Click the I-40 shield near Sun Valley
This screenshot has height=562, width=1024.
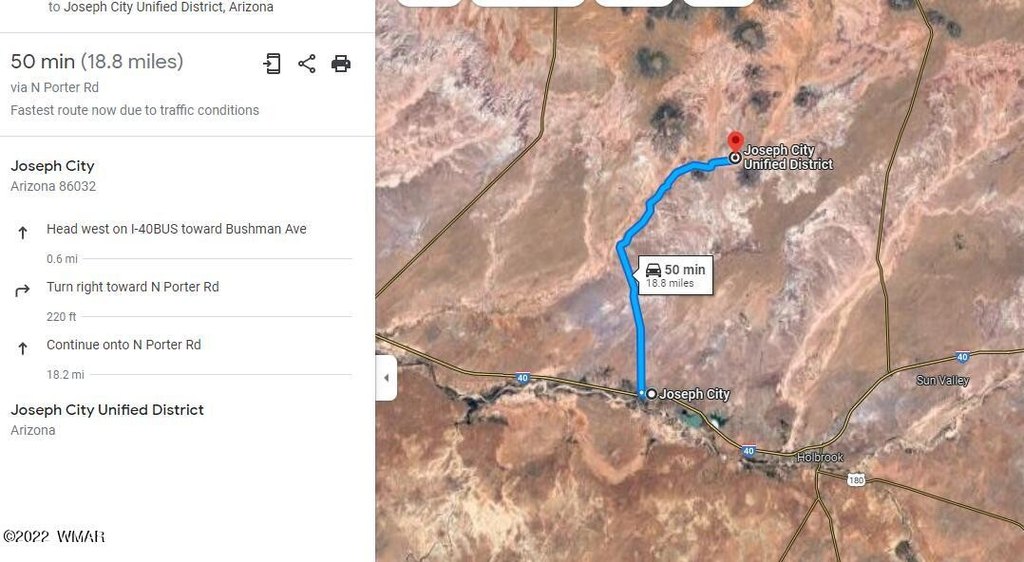point(962,357)
